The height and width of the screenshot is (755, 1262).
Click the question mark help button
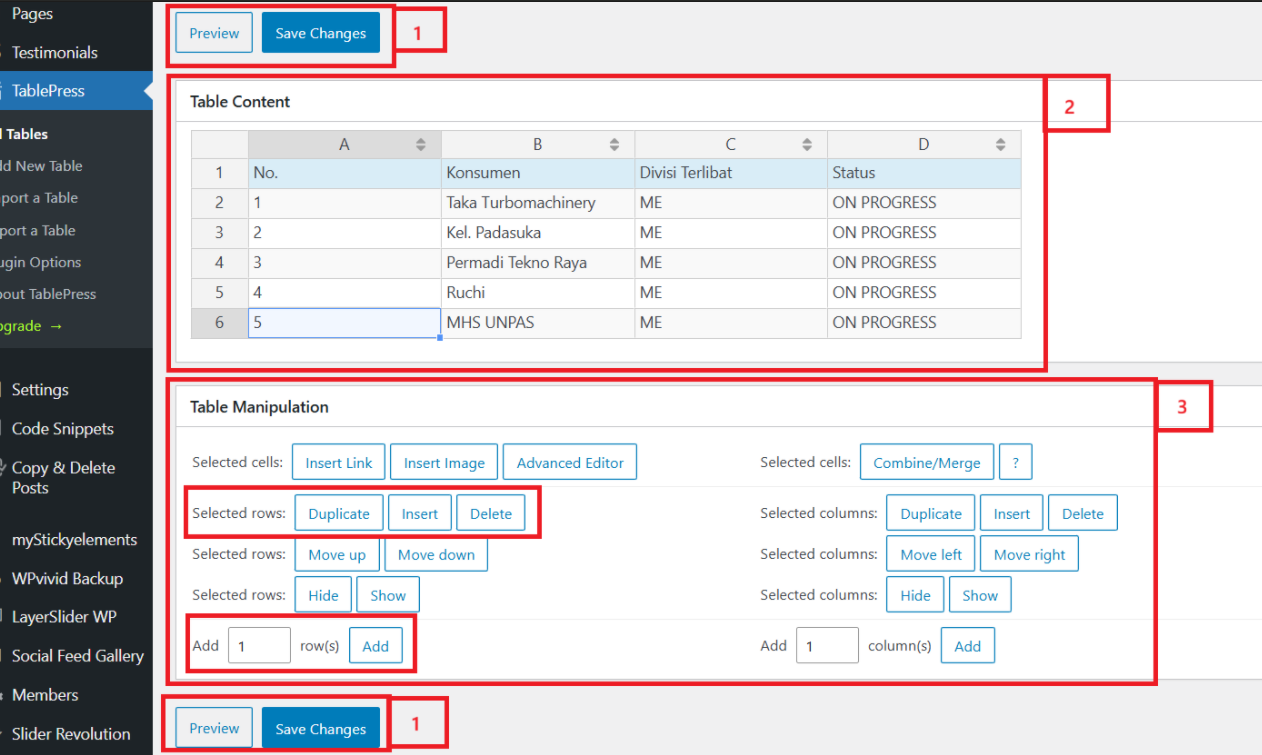point(1015,463)
